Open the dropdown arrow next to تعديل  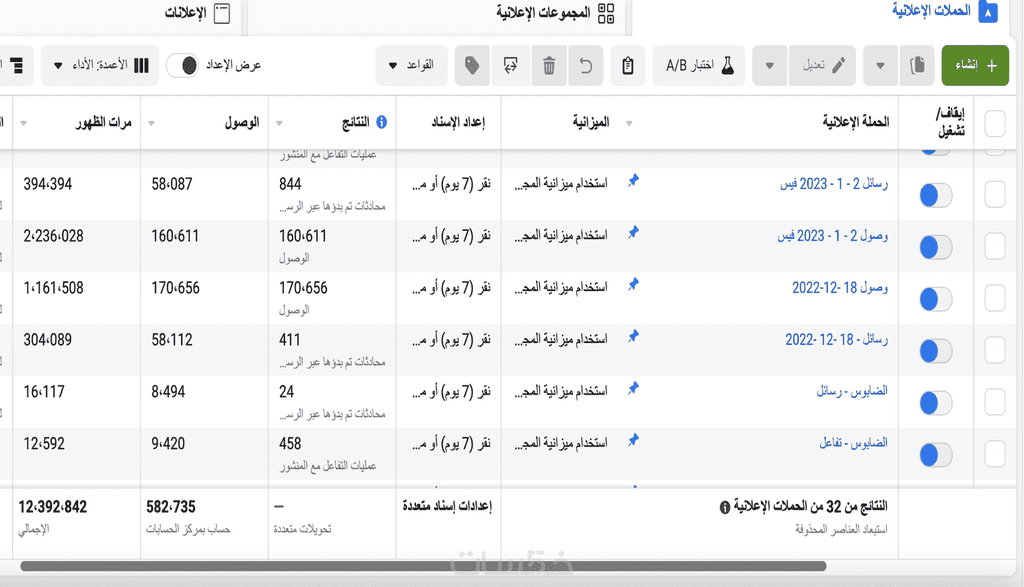(x=770, y=65)
